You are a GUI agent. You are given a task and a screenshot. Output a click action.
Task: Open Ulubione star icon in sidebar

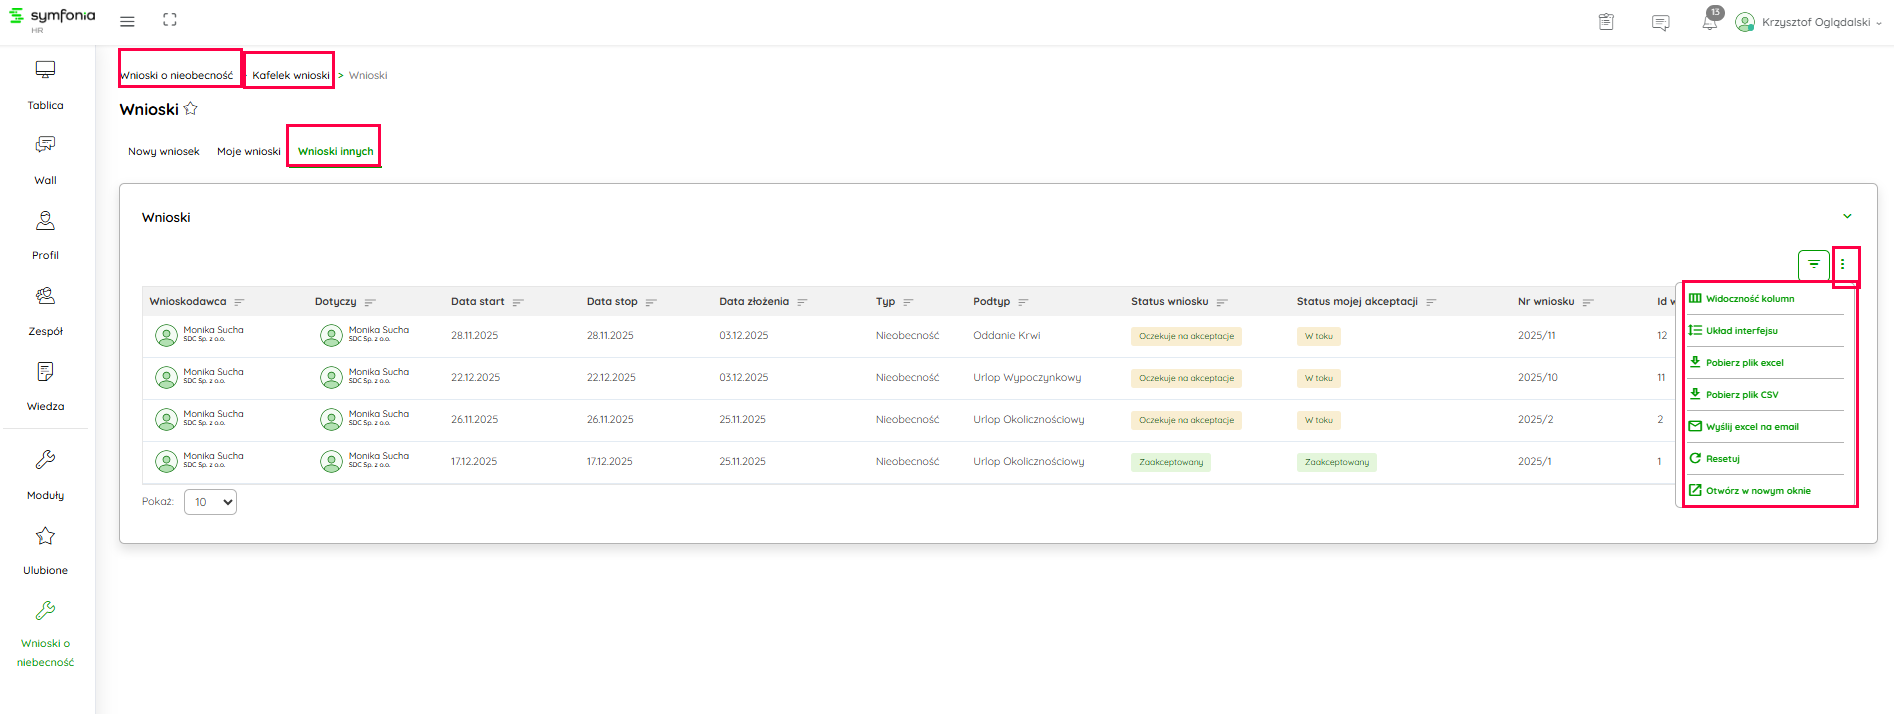(45, 537)
